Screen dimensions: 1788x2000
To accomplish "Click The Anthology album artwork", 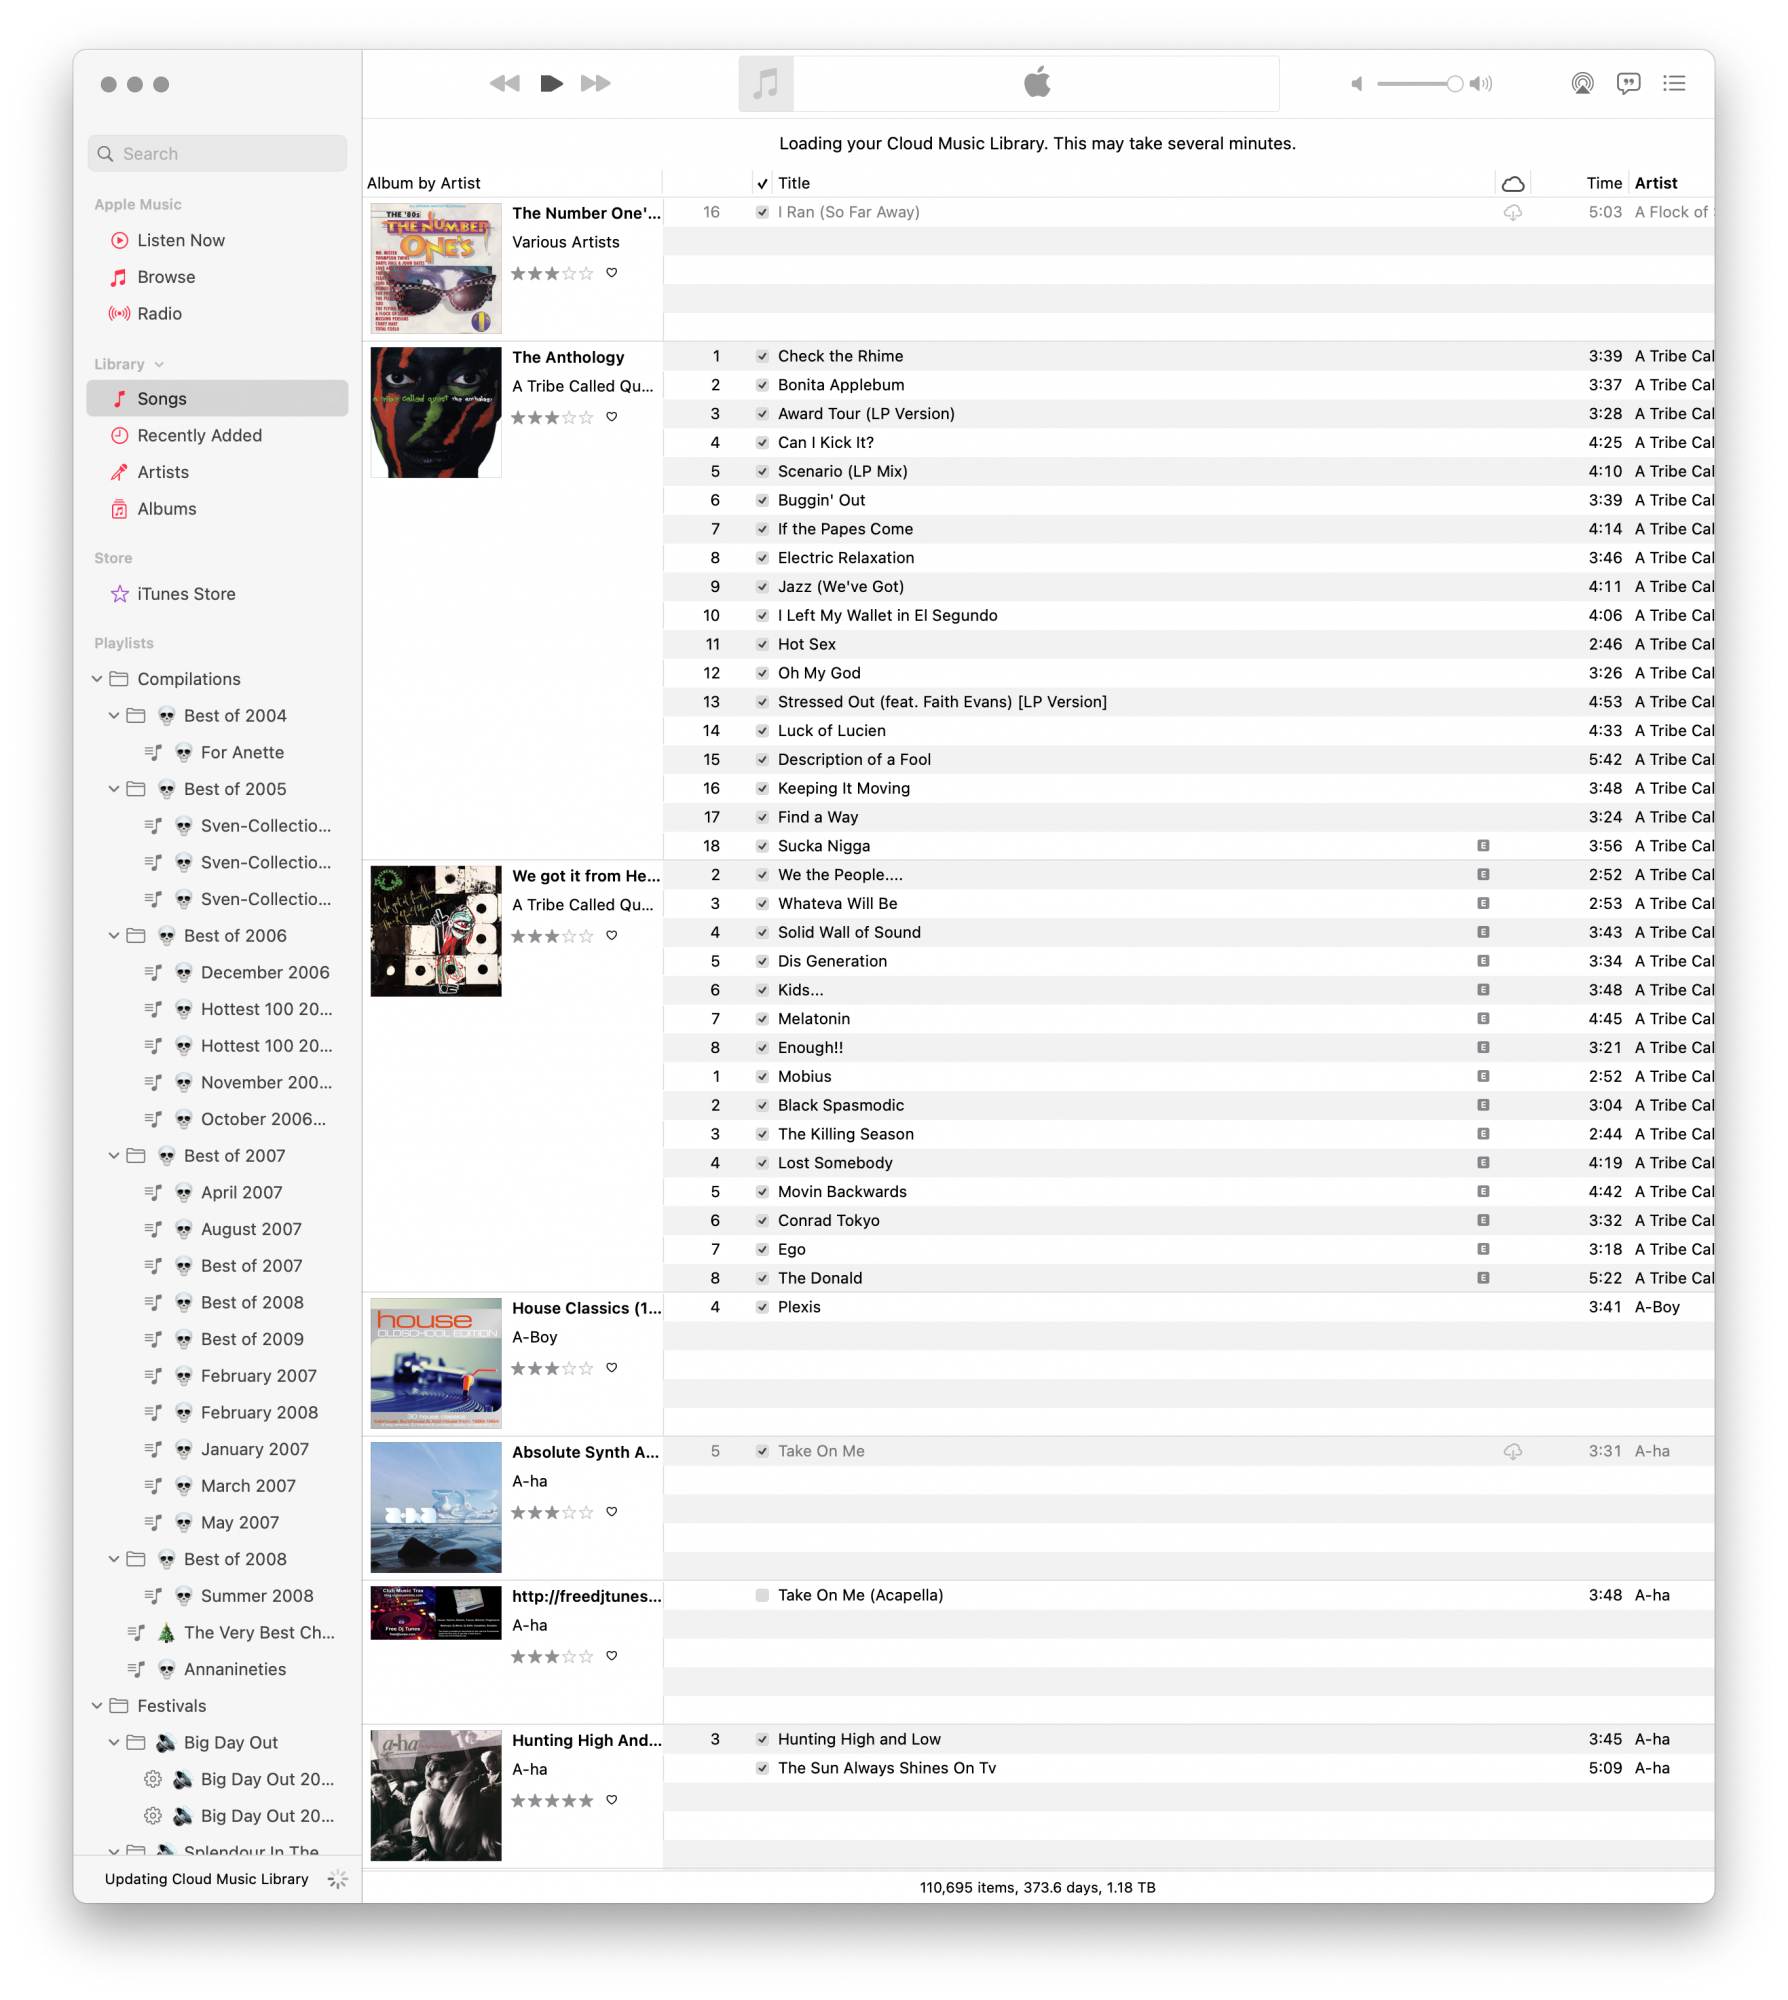I will [436, 412].
